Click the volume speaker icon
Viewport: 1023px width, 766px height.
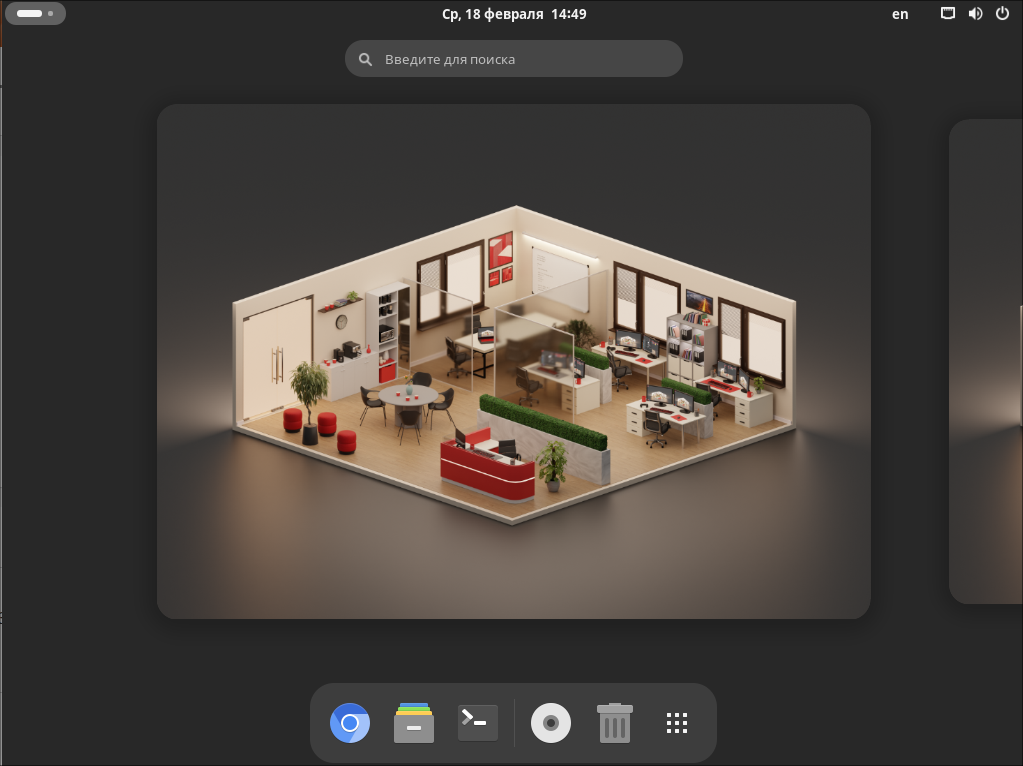976,14
